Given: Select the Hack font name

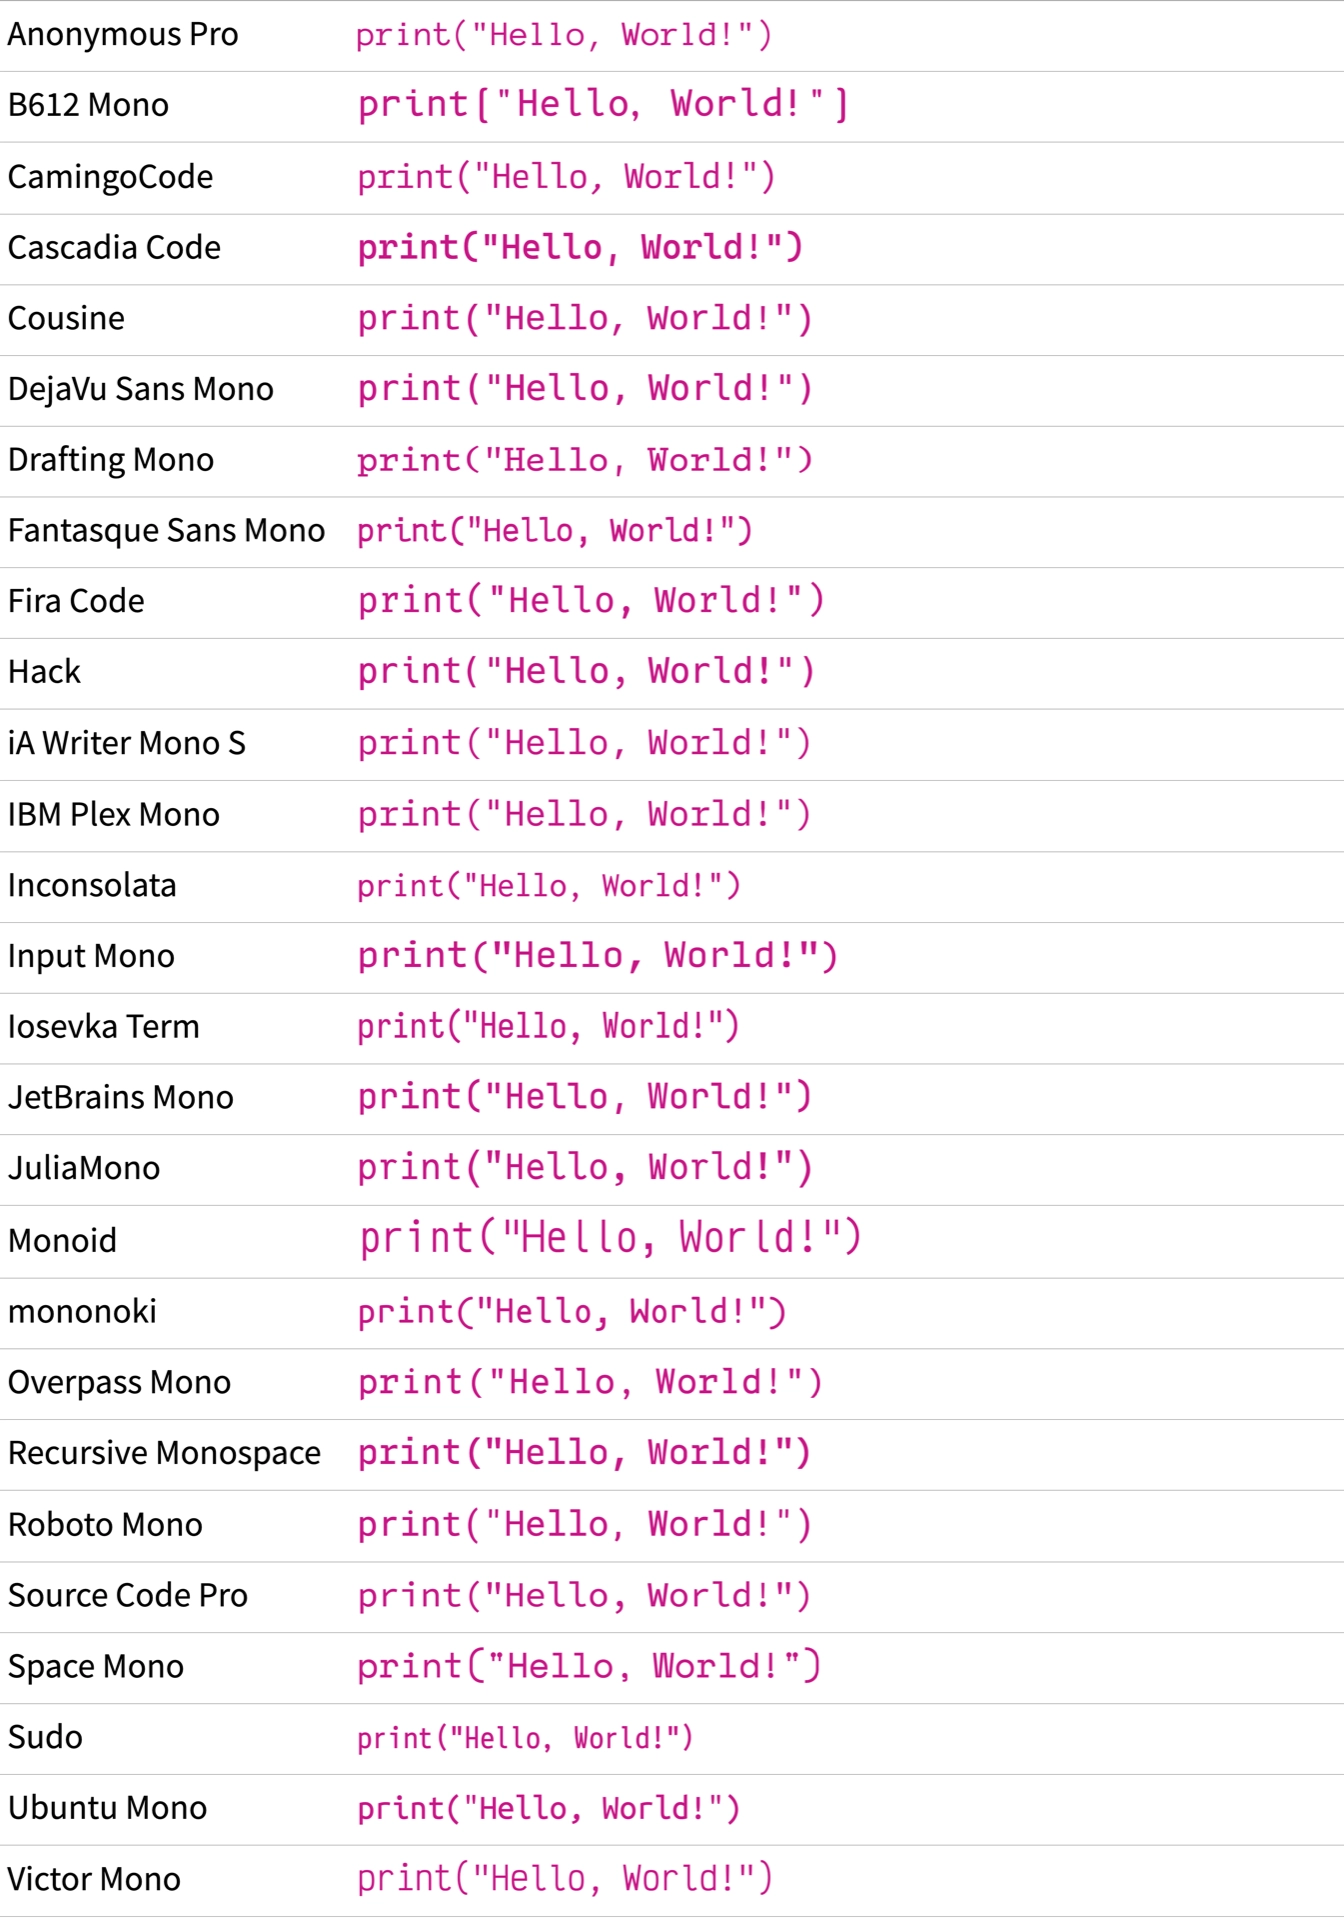Looking at the screenshot, I should click(x=44, y=672).
